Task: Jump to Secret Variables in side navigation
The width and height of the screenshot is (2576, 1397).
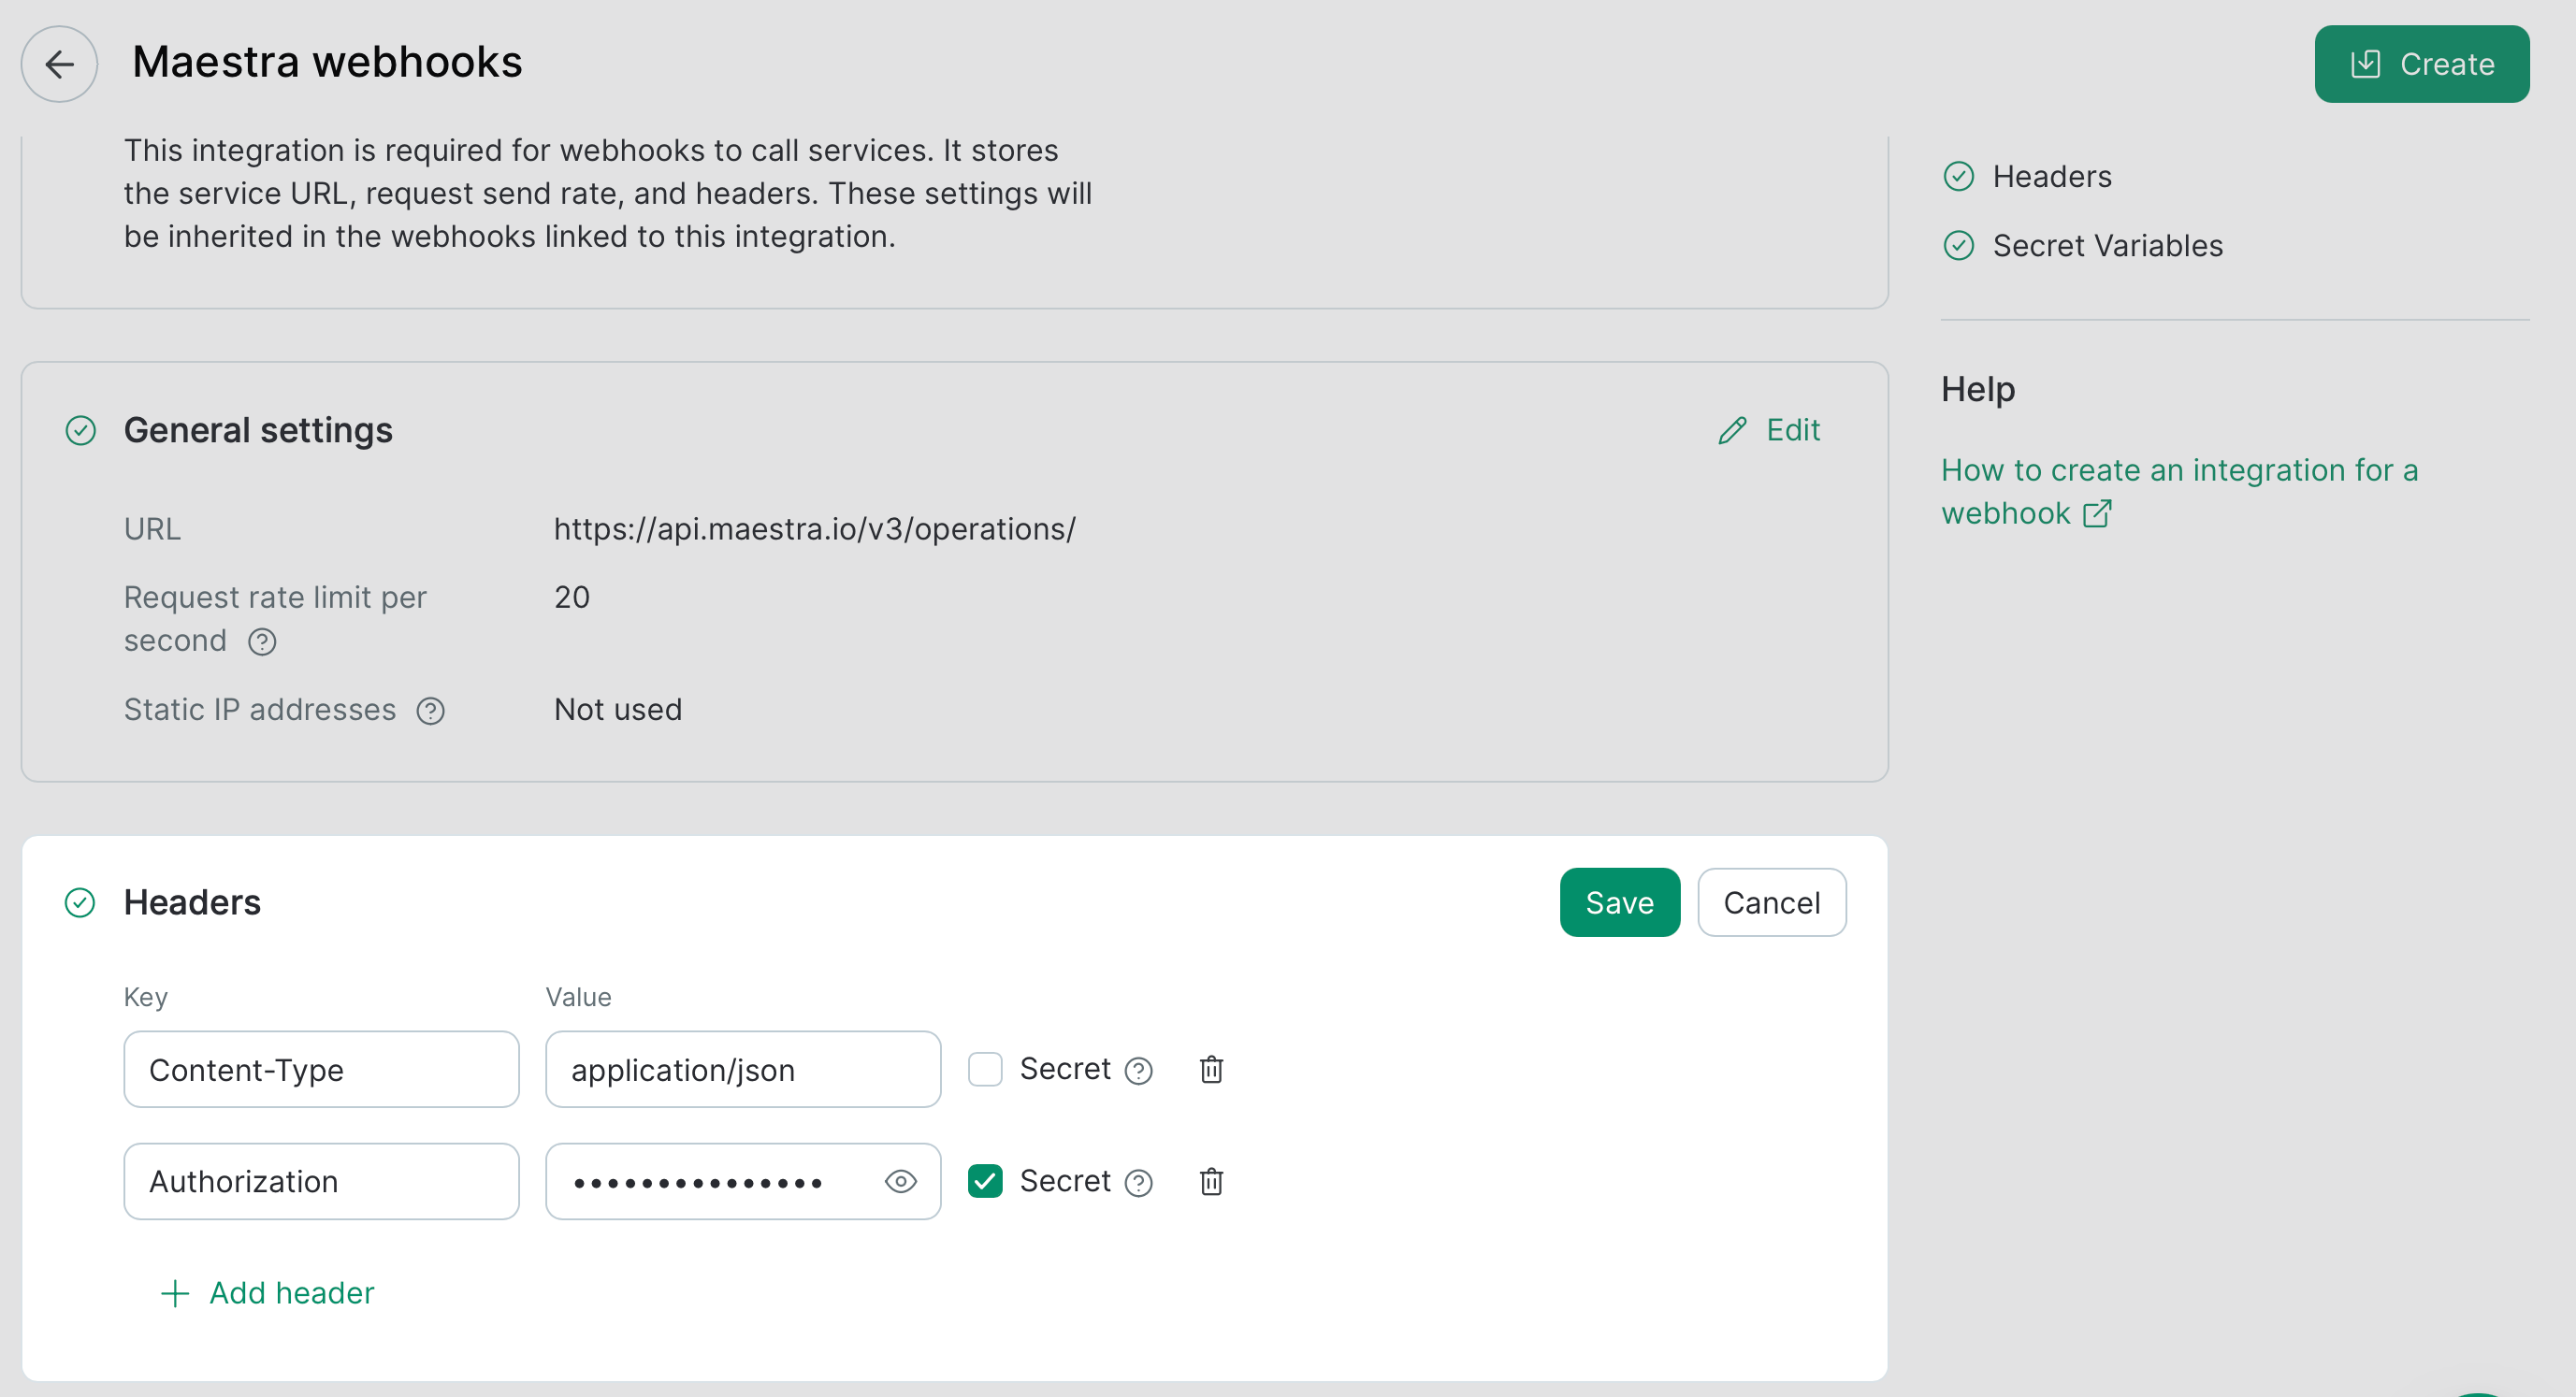Action: tap(2107, 245)
